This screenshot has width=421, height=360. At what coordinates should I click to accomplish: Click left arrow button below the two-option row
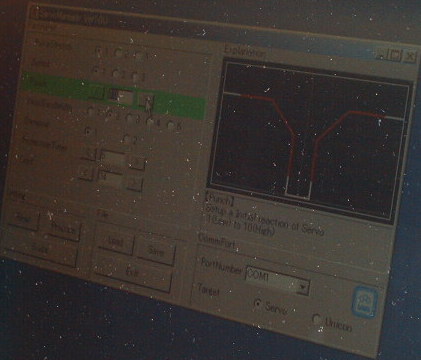(89, 154)
